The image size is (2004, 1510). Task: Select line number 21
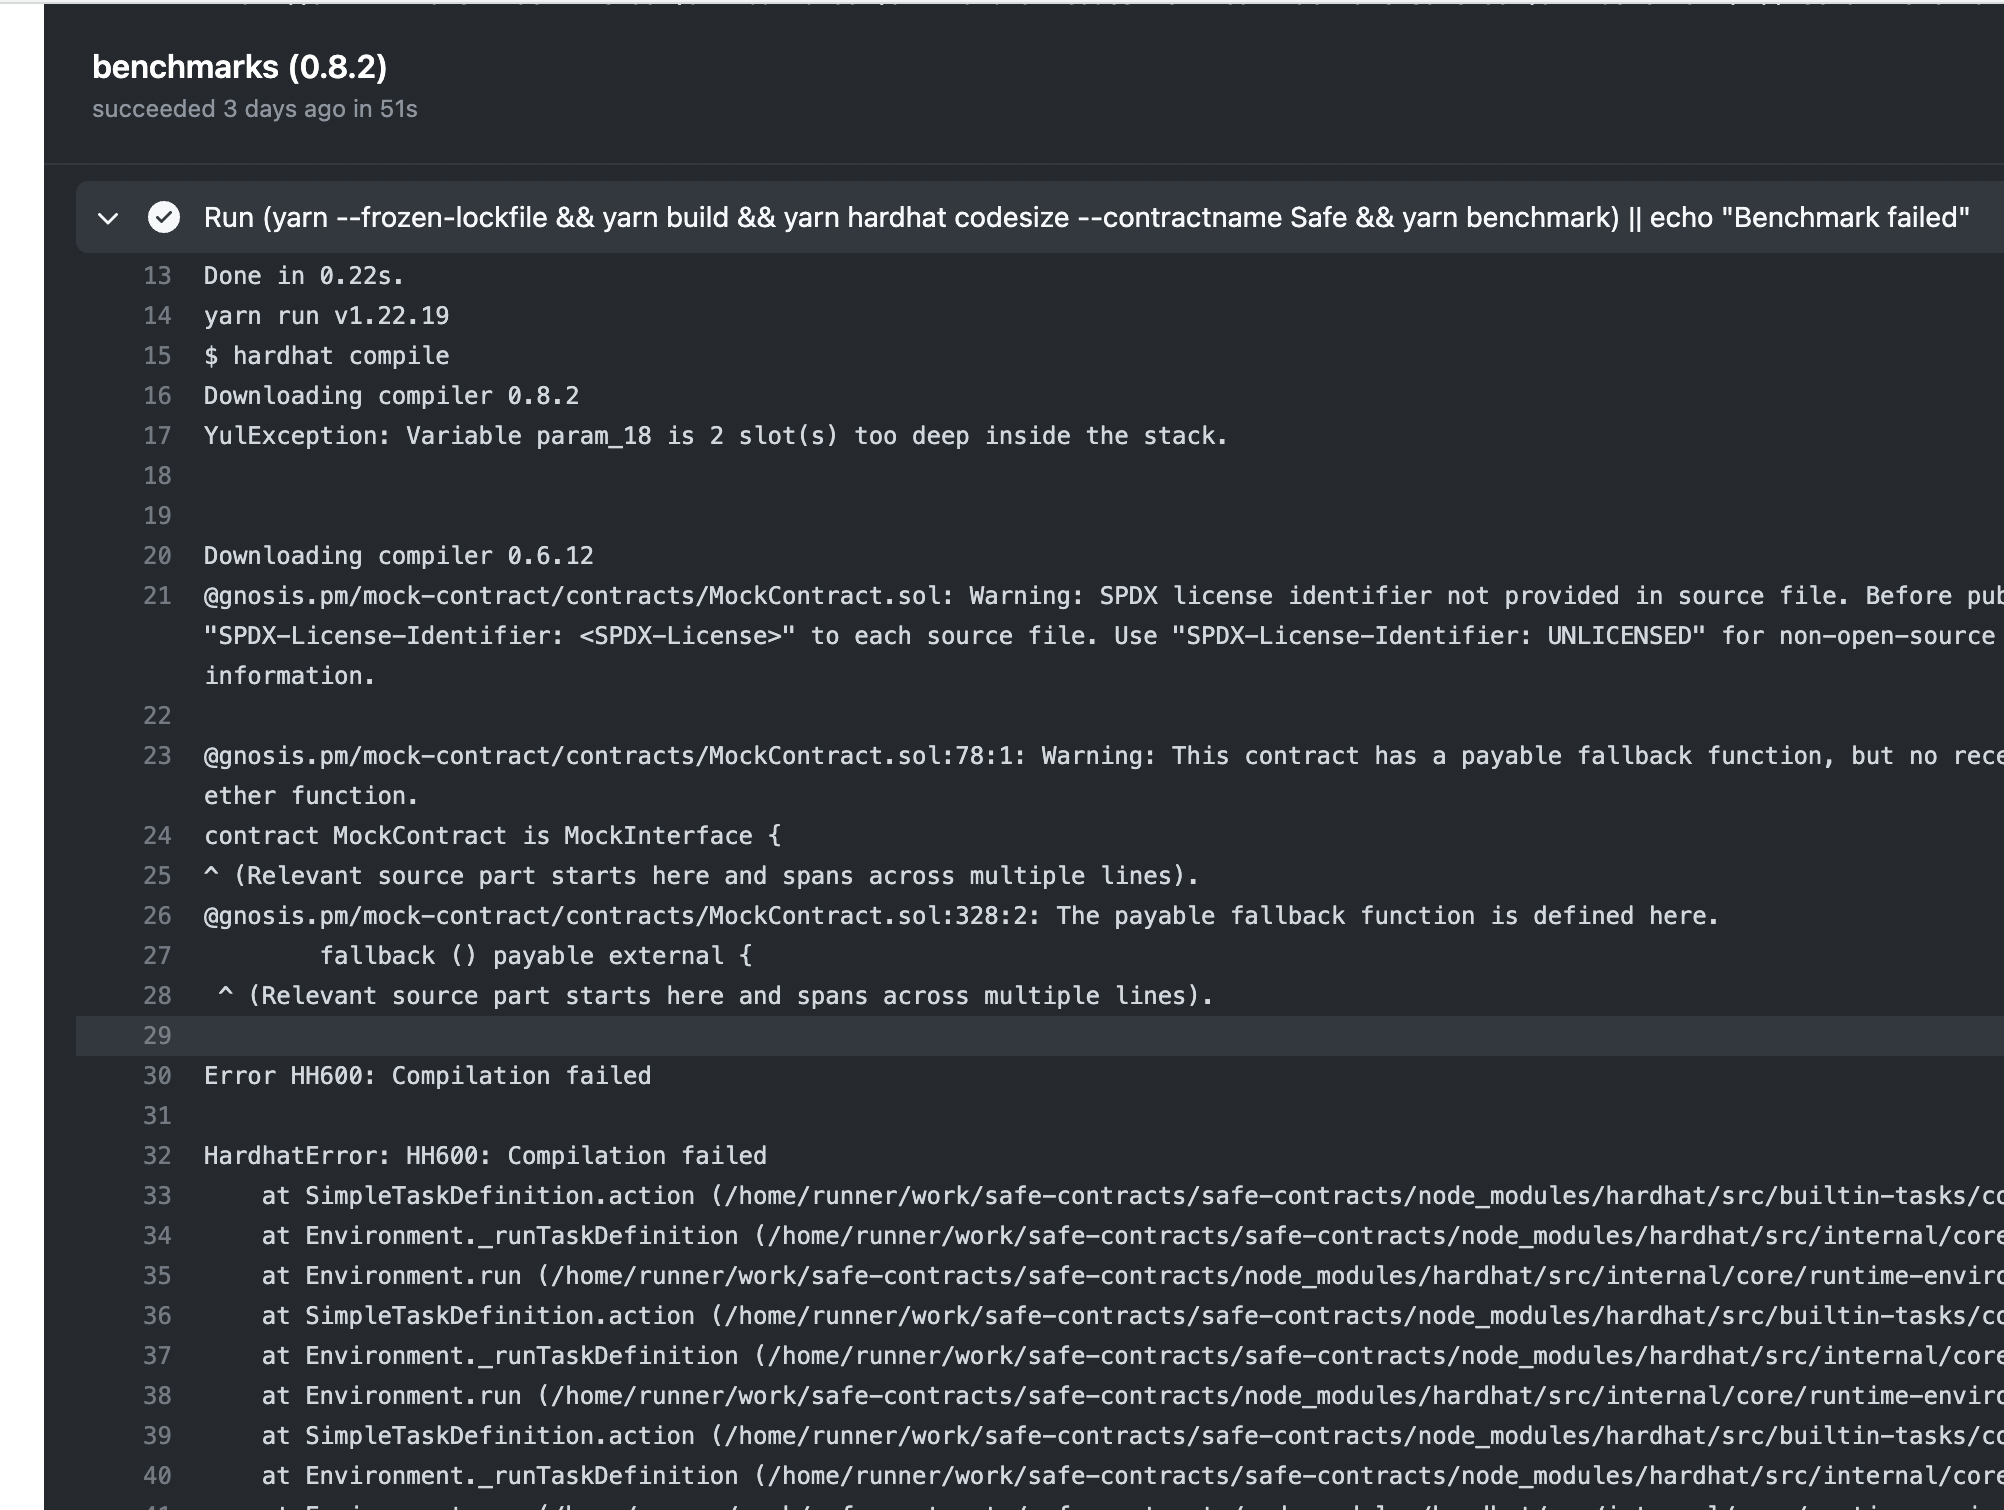(x=156, y=596)
